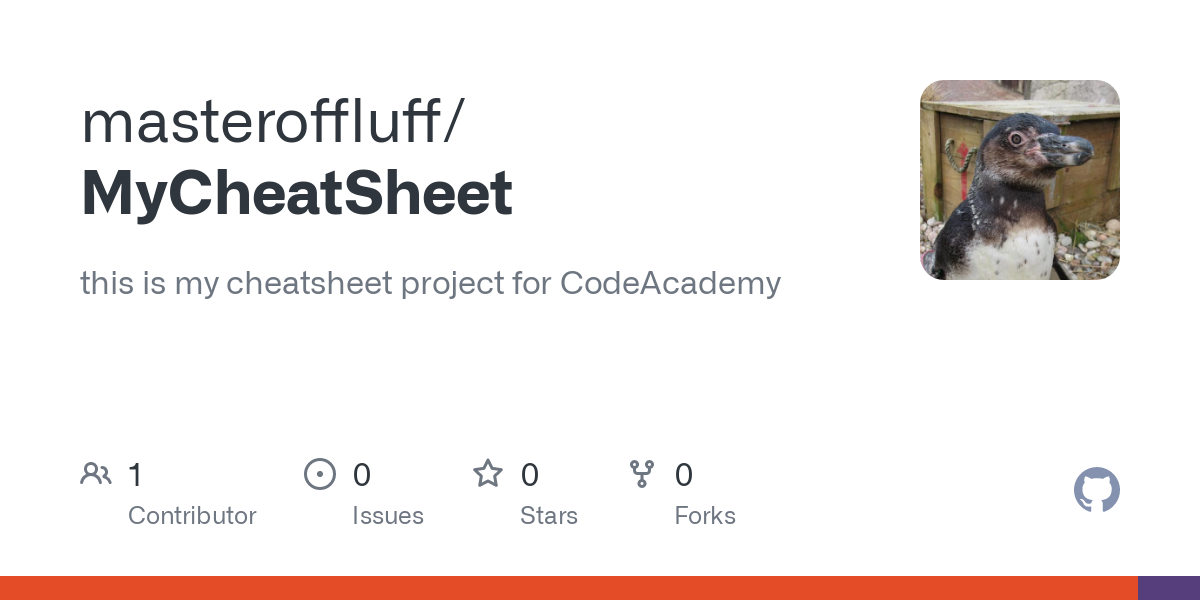Open the MyCheatSheet repository title
The image size is (1200, 600).
(297, 193)
